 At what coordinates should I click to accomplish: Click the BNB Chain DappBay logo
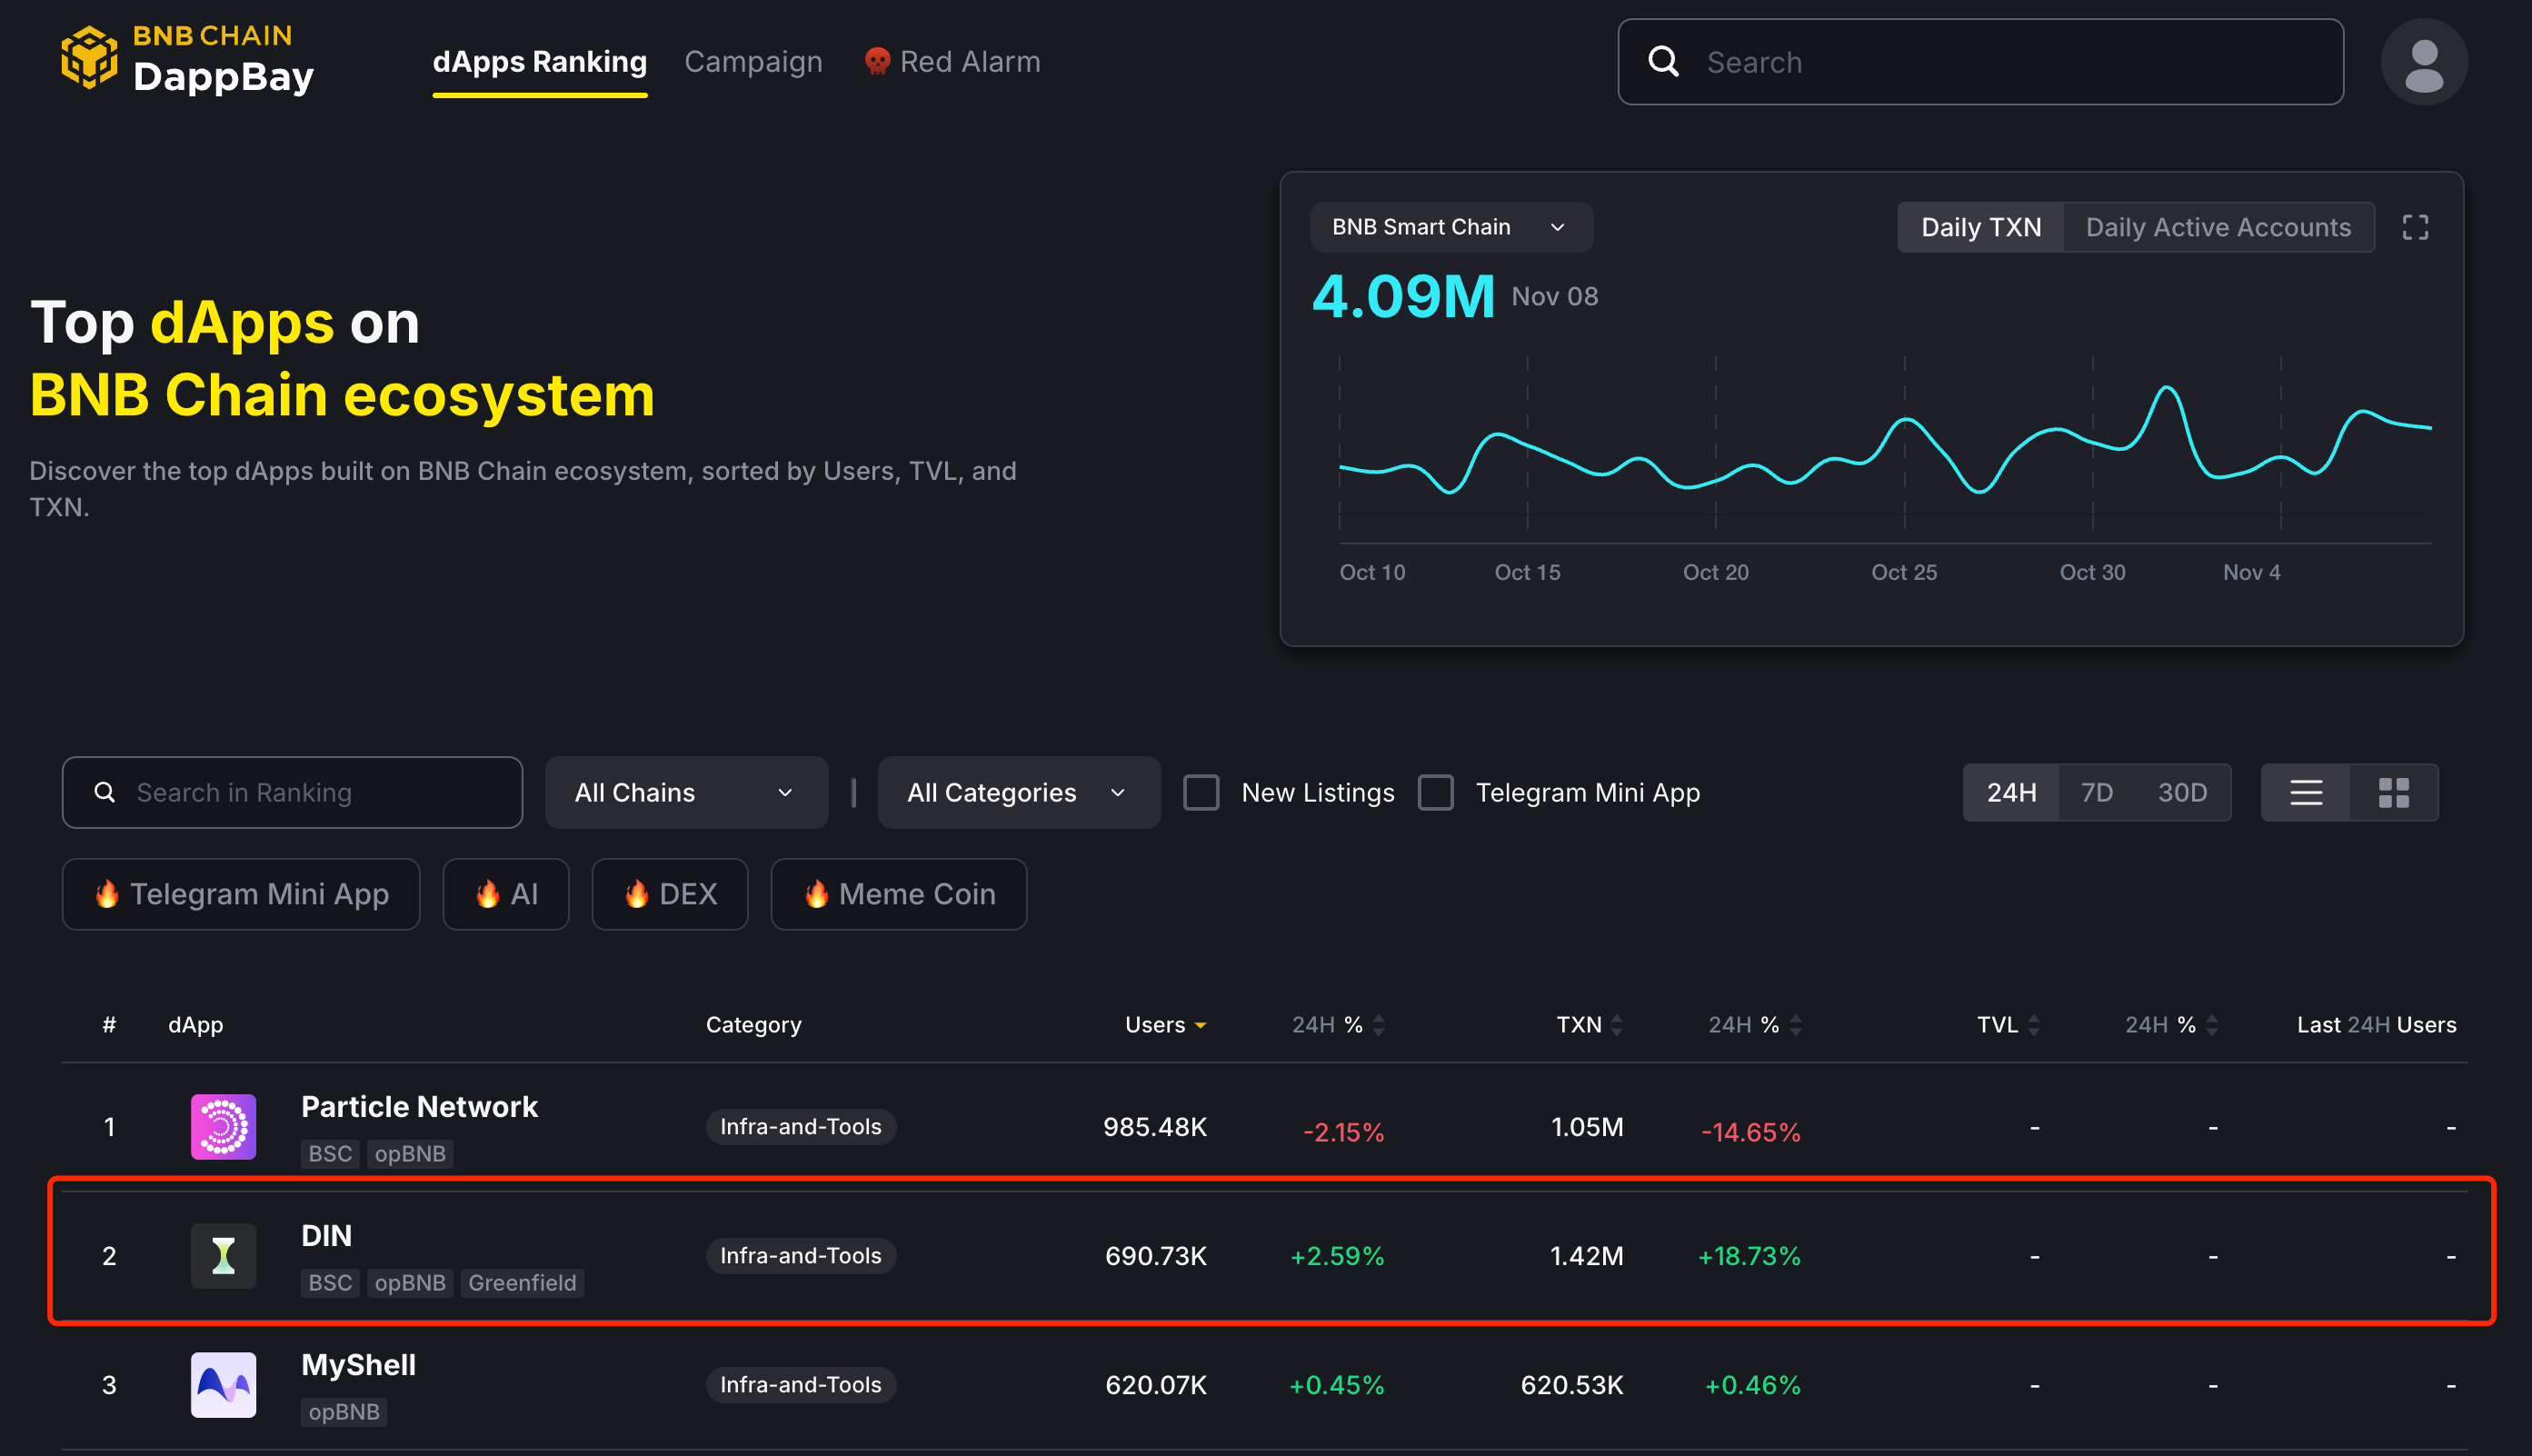point(188,58)
